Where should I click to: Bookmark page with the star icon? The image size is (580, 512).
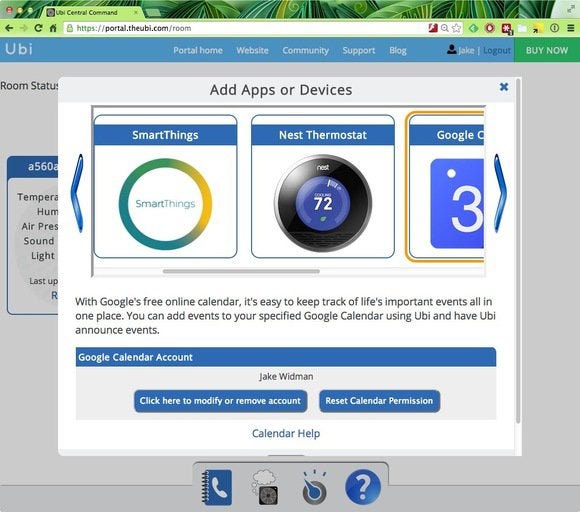456,28
